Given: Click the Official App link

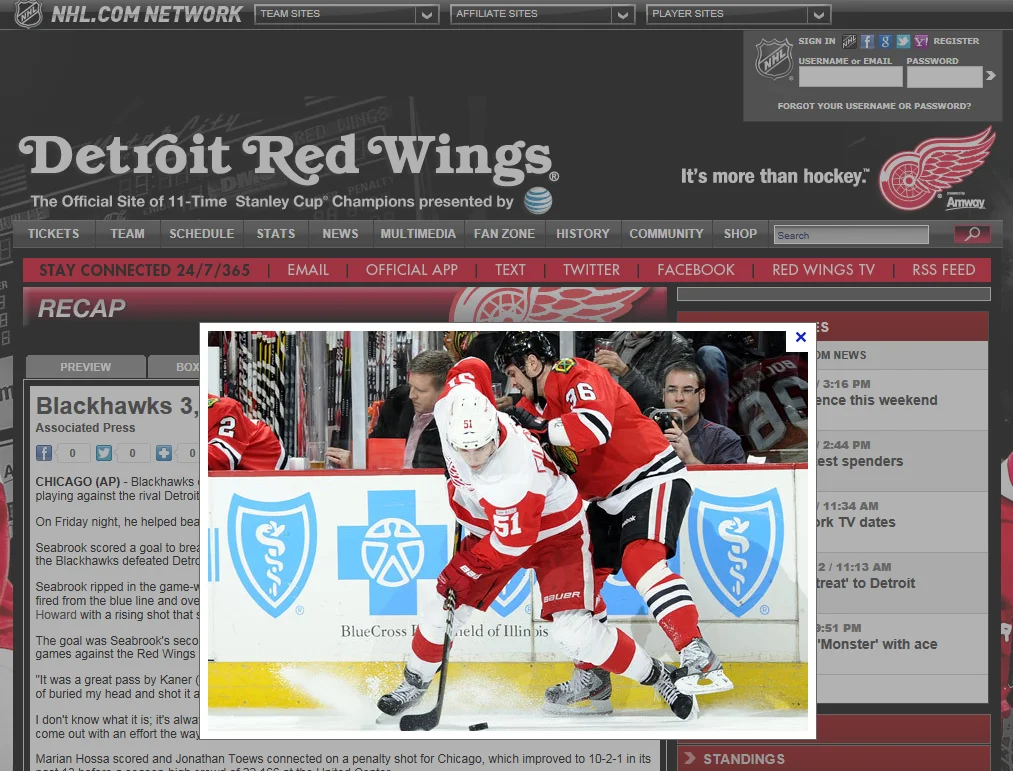Looking at the screenshot, I should (x=412, y=269).
